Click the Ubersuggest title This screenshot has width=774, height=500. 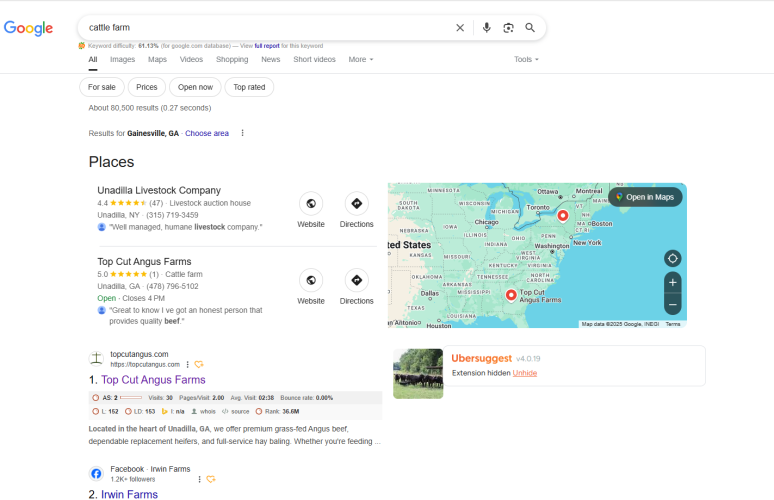coord(481,358)
